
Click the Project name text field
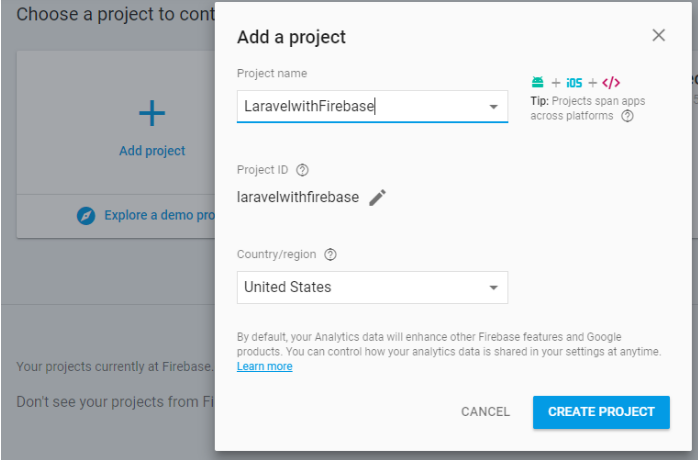[x=360, y=106]
